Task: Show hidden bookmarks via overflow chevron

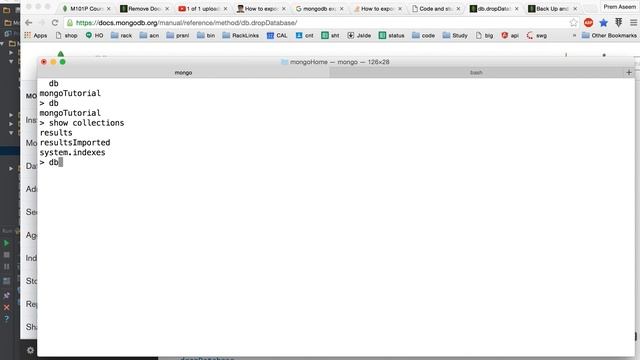Action: [574, 36]
